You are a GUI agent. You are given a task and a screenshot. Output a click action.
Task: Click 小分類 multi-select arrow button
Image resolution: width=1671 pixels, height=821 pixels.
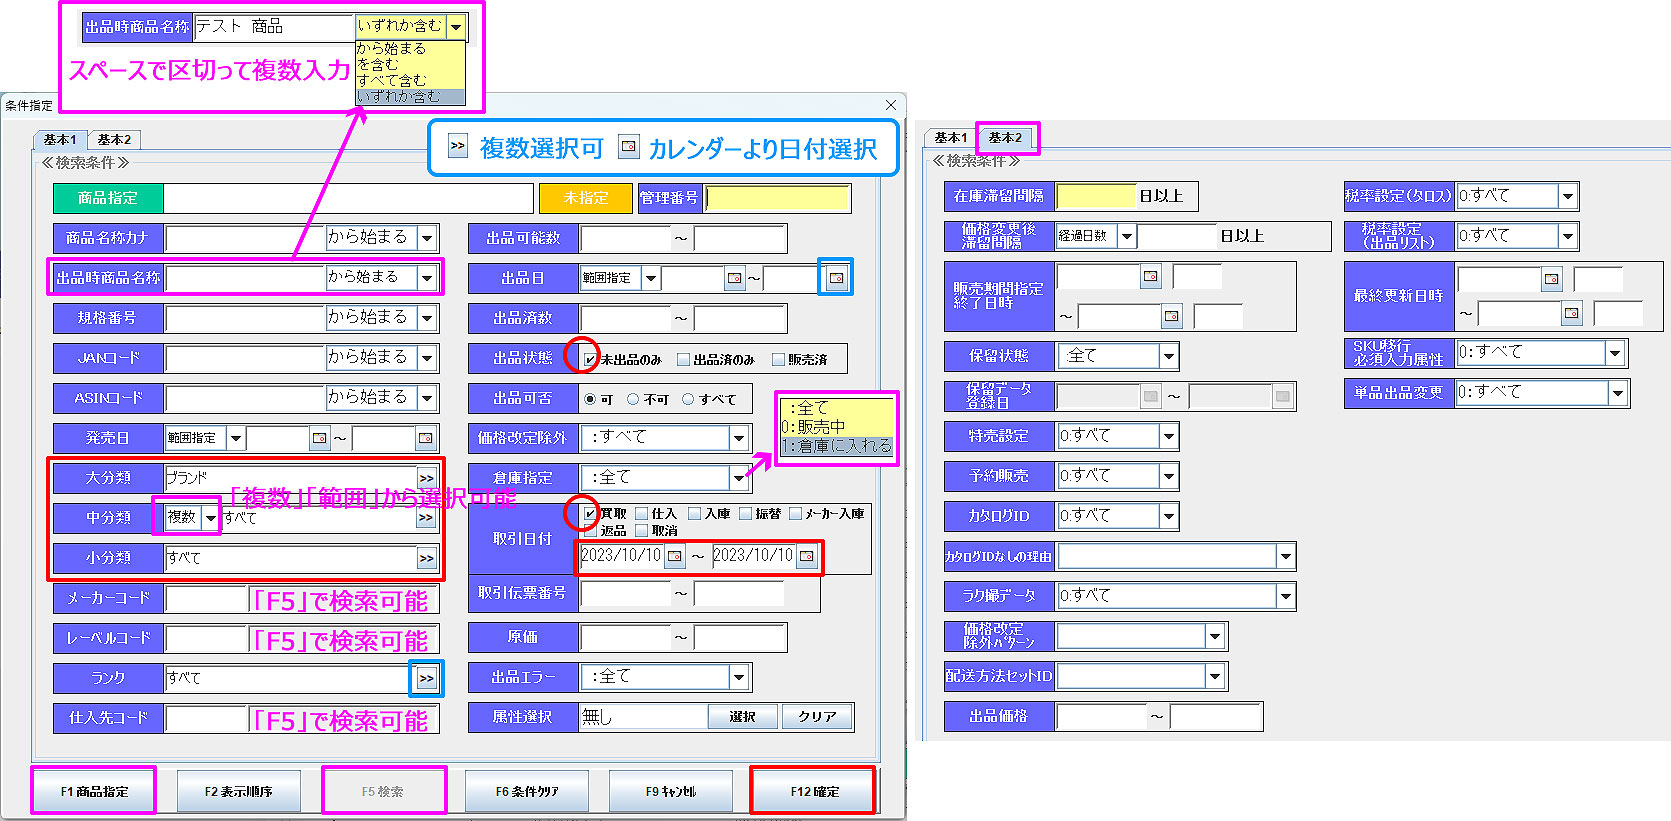[427, 558]
